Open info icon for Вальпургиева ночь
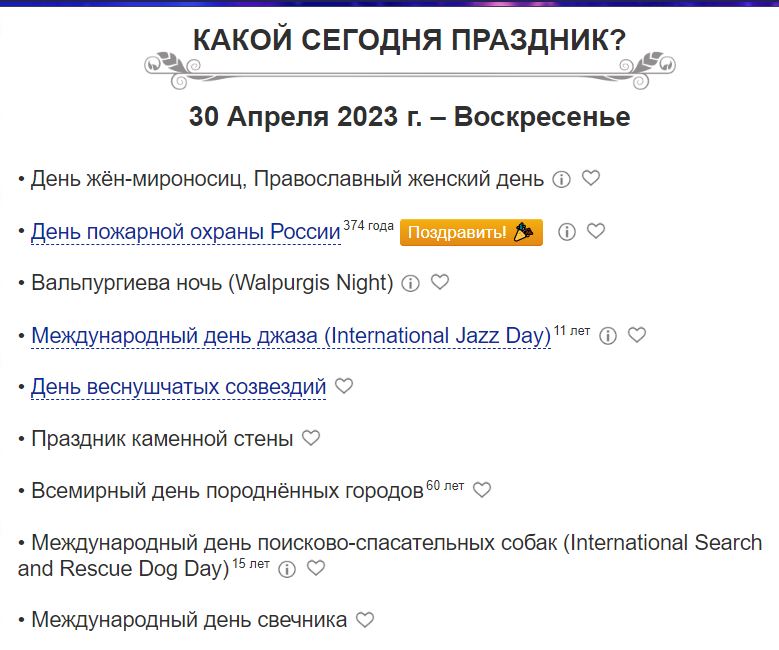The image size is (779, 650). 410,283
